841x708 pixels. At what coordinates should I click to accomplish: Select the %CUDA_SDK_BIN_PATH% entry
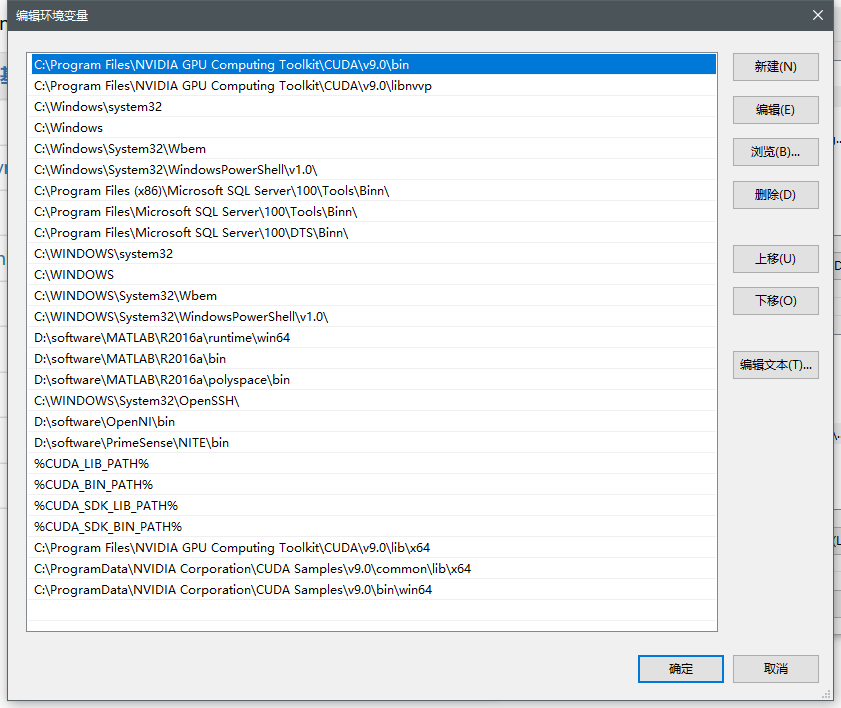click(373, 527)
